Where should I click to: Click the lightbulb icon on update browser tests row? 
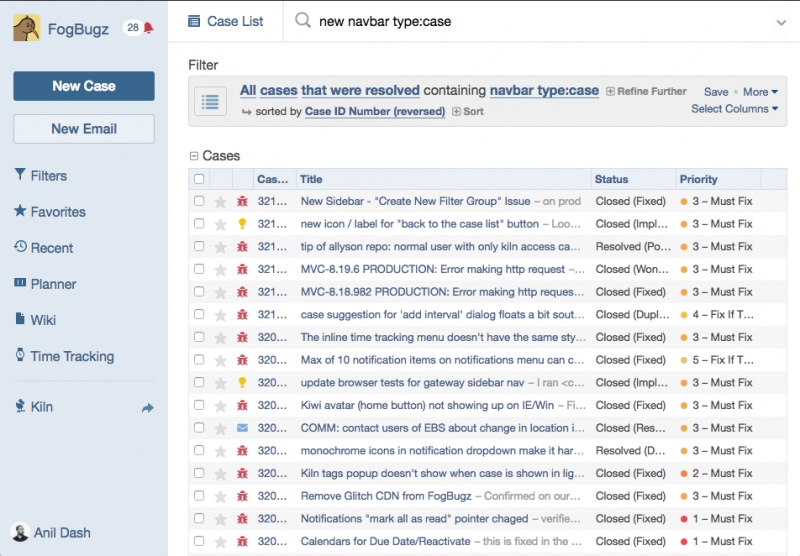coord(242,383)
